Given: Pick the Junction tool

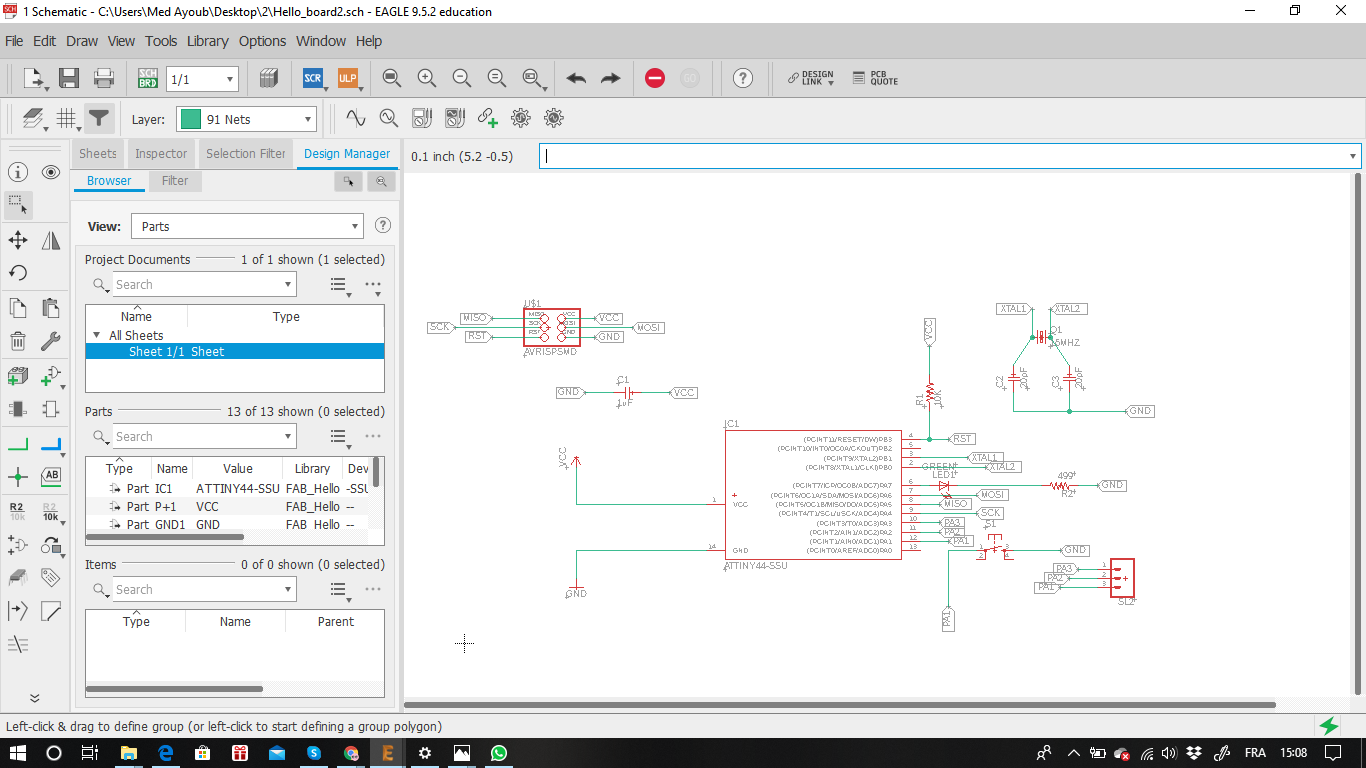Looking at the screenshot, I should pos(17,476).
